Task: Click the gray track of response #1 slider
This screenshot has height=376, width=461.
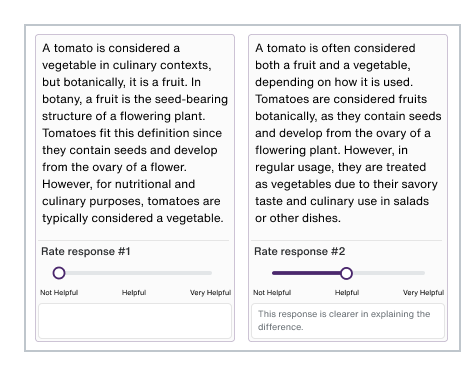Action: click(x=139, y=273)
